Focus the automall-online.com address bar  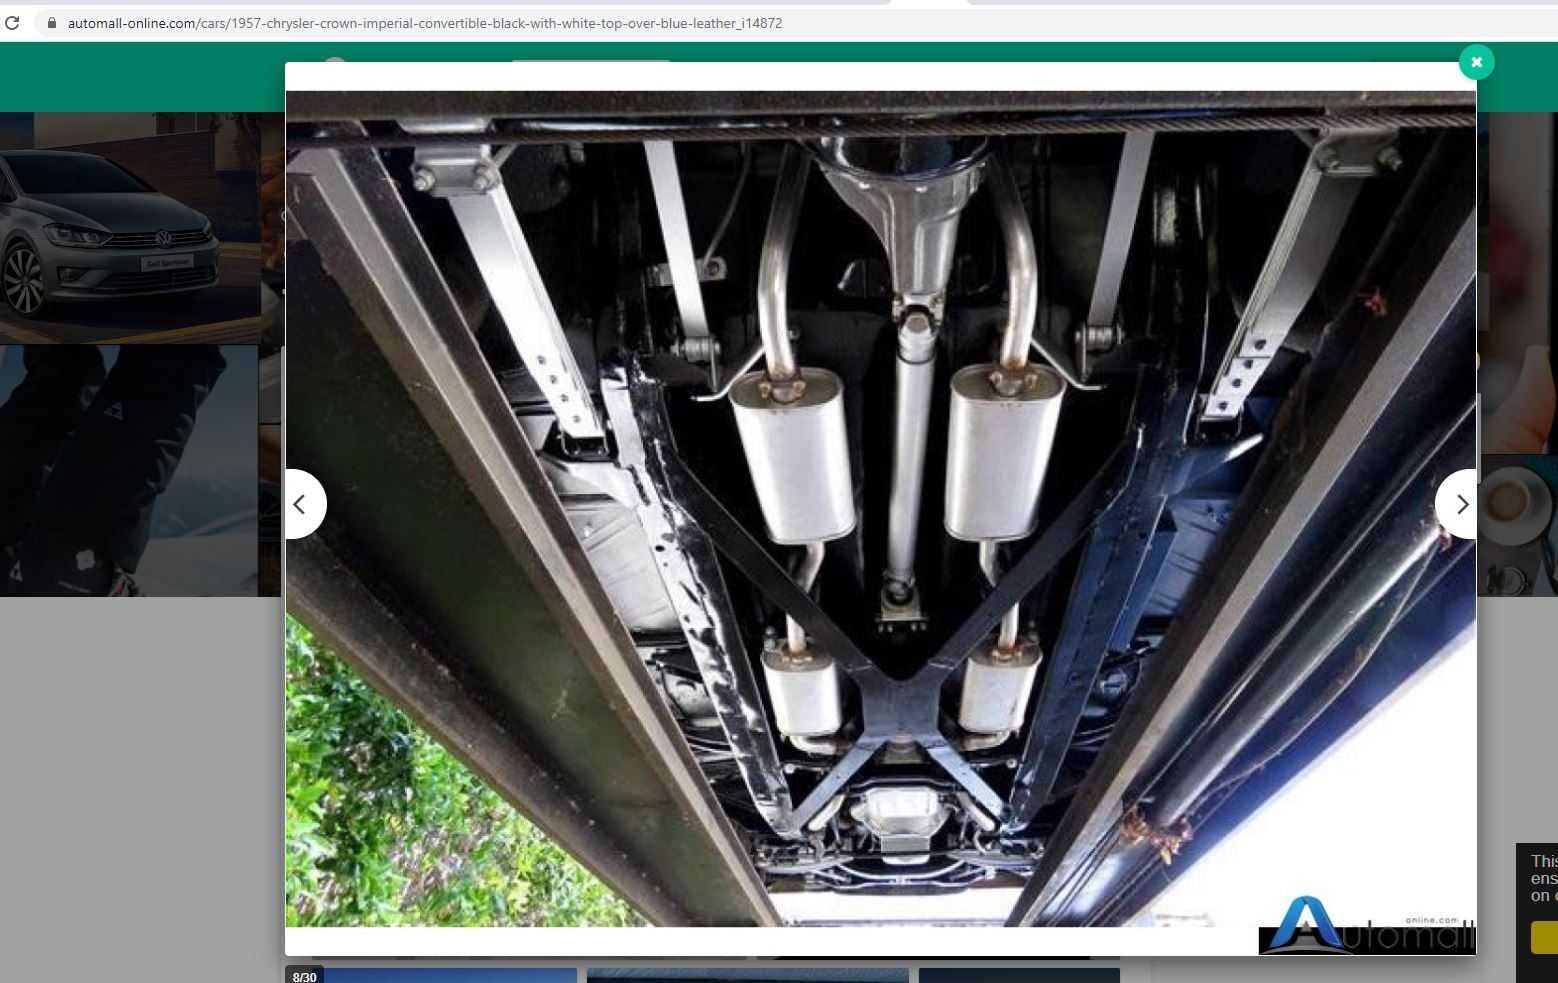[425, 23]
